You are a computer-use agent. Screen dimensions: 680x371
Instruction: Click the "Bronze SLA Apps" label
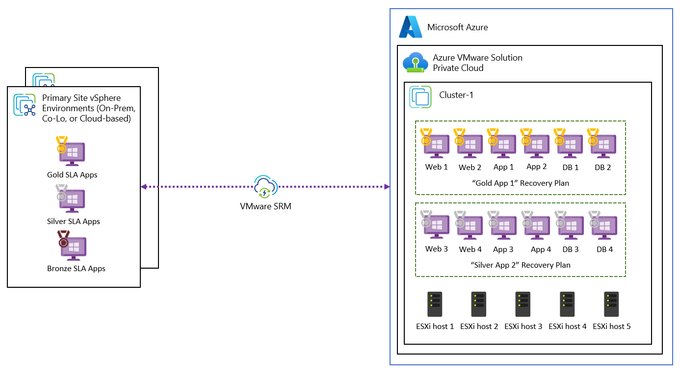pyautogui.click(x=76, y=268)
